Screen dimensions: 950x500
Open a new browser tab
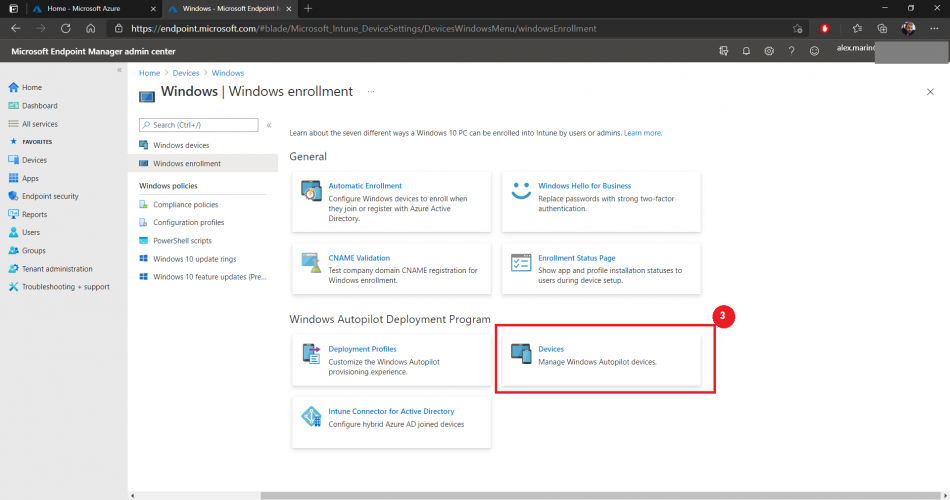[x=308, y=8]
